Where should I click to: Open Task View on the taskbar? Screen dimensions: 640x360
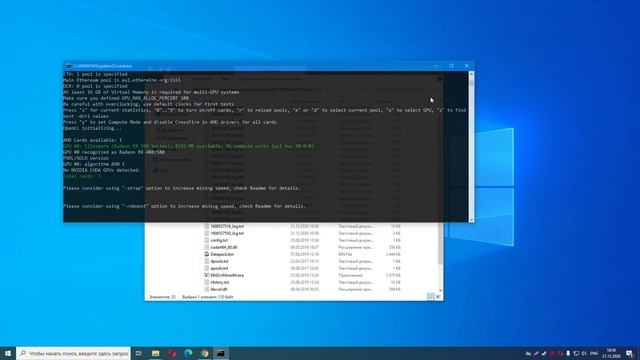pyautogui.click(x=139, y=353)
